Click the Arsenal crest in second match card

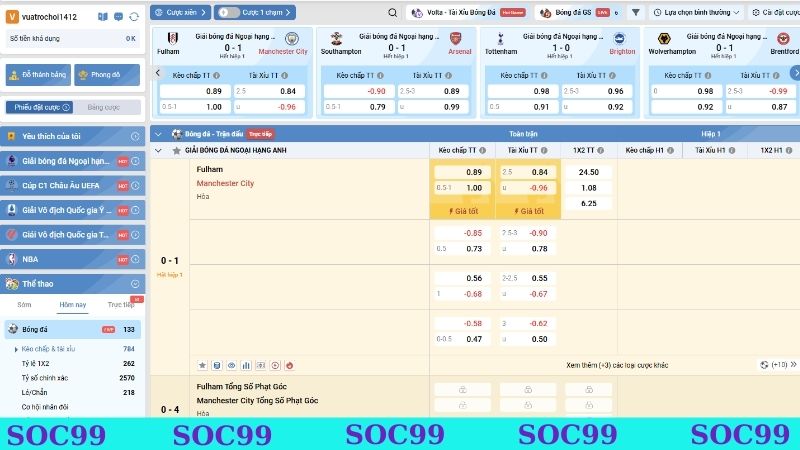[x=456, y=39]
